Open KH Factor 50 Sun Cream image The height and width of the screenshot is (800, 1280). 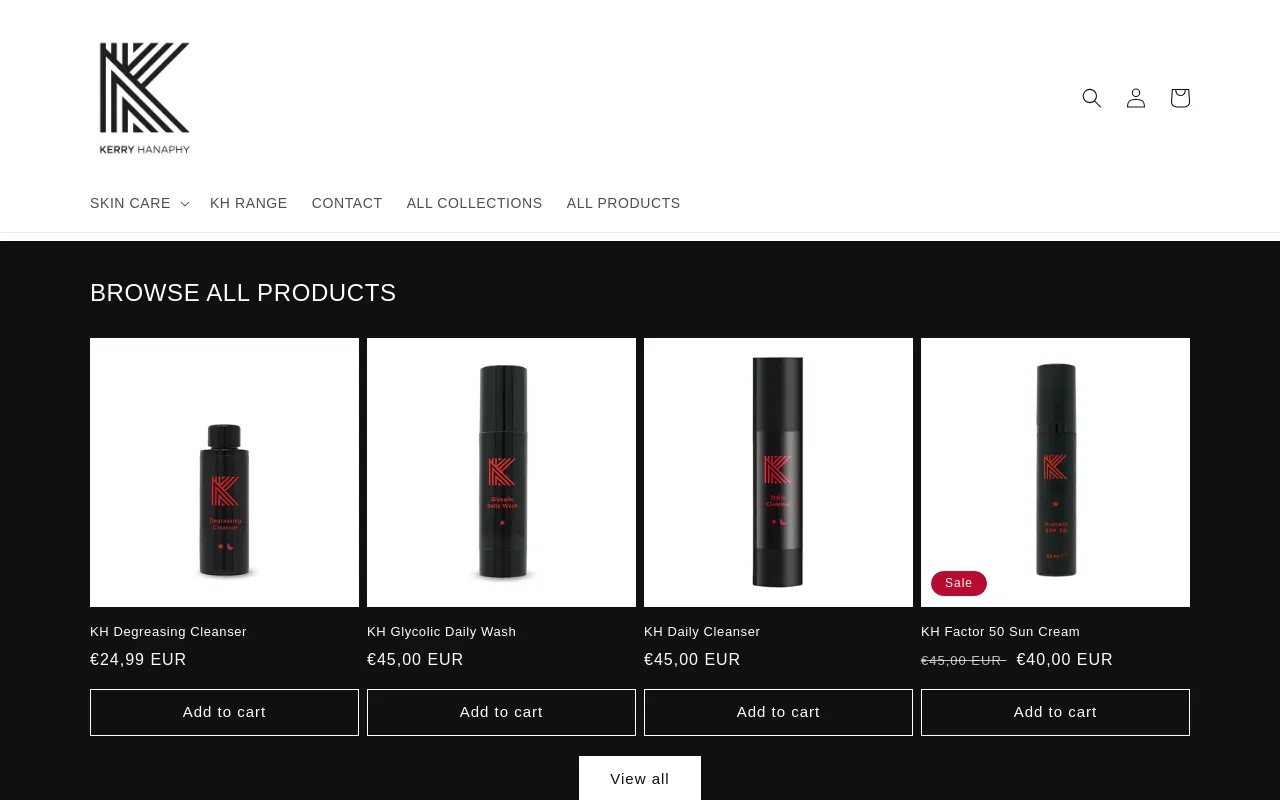1055,472
